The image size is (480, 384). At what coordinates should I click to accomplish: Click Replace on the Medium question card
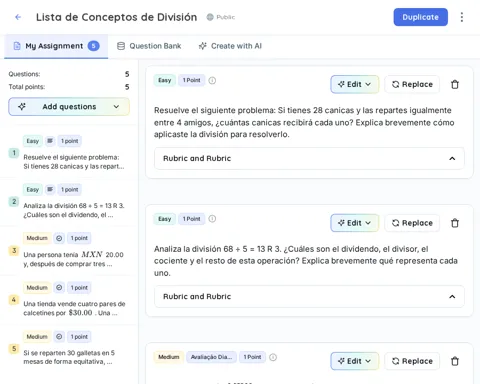(x=412, y=361)
